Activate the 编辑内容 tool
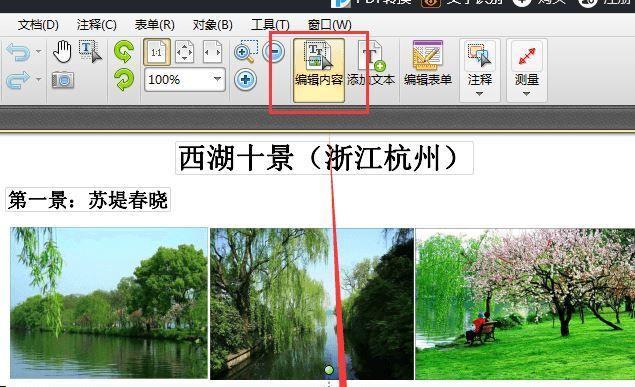Image resolution: width=635 pixels, height=387 pixels. [319, 70]
